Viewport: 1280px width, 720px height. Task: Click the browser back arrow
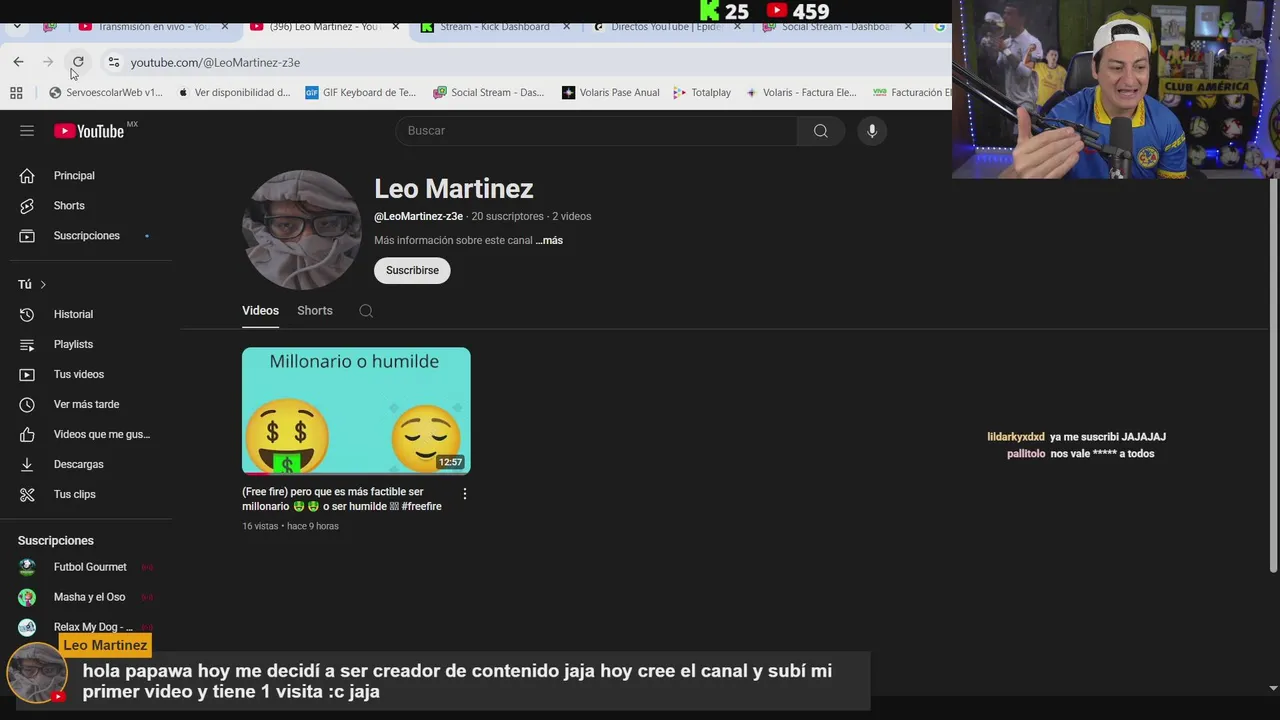(x=18, y=62)
